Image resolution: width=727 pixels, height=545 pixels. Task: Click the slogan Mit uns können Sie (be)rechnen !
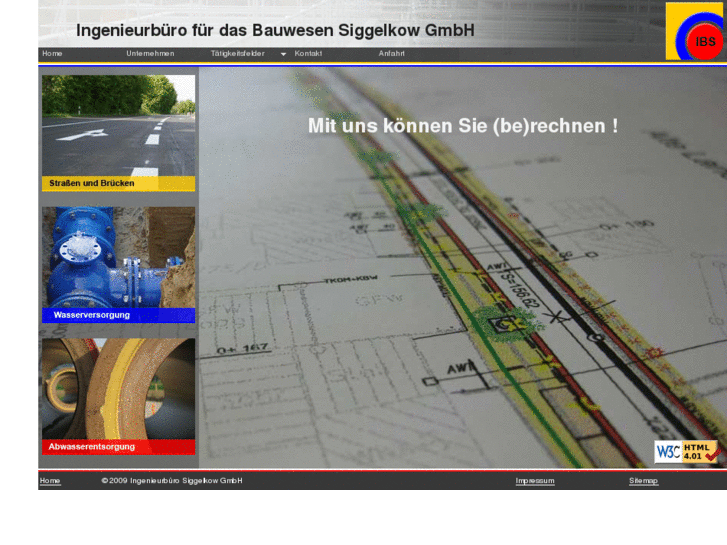463,126
